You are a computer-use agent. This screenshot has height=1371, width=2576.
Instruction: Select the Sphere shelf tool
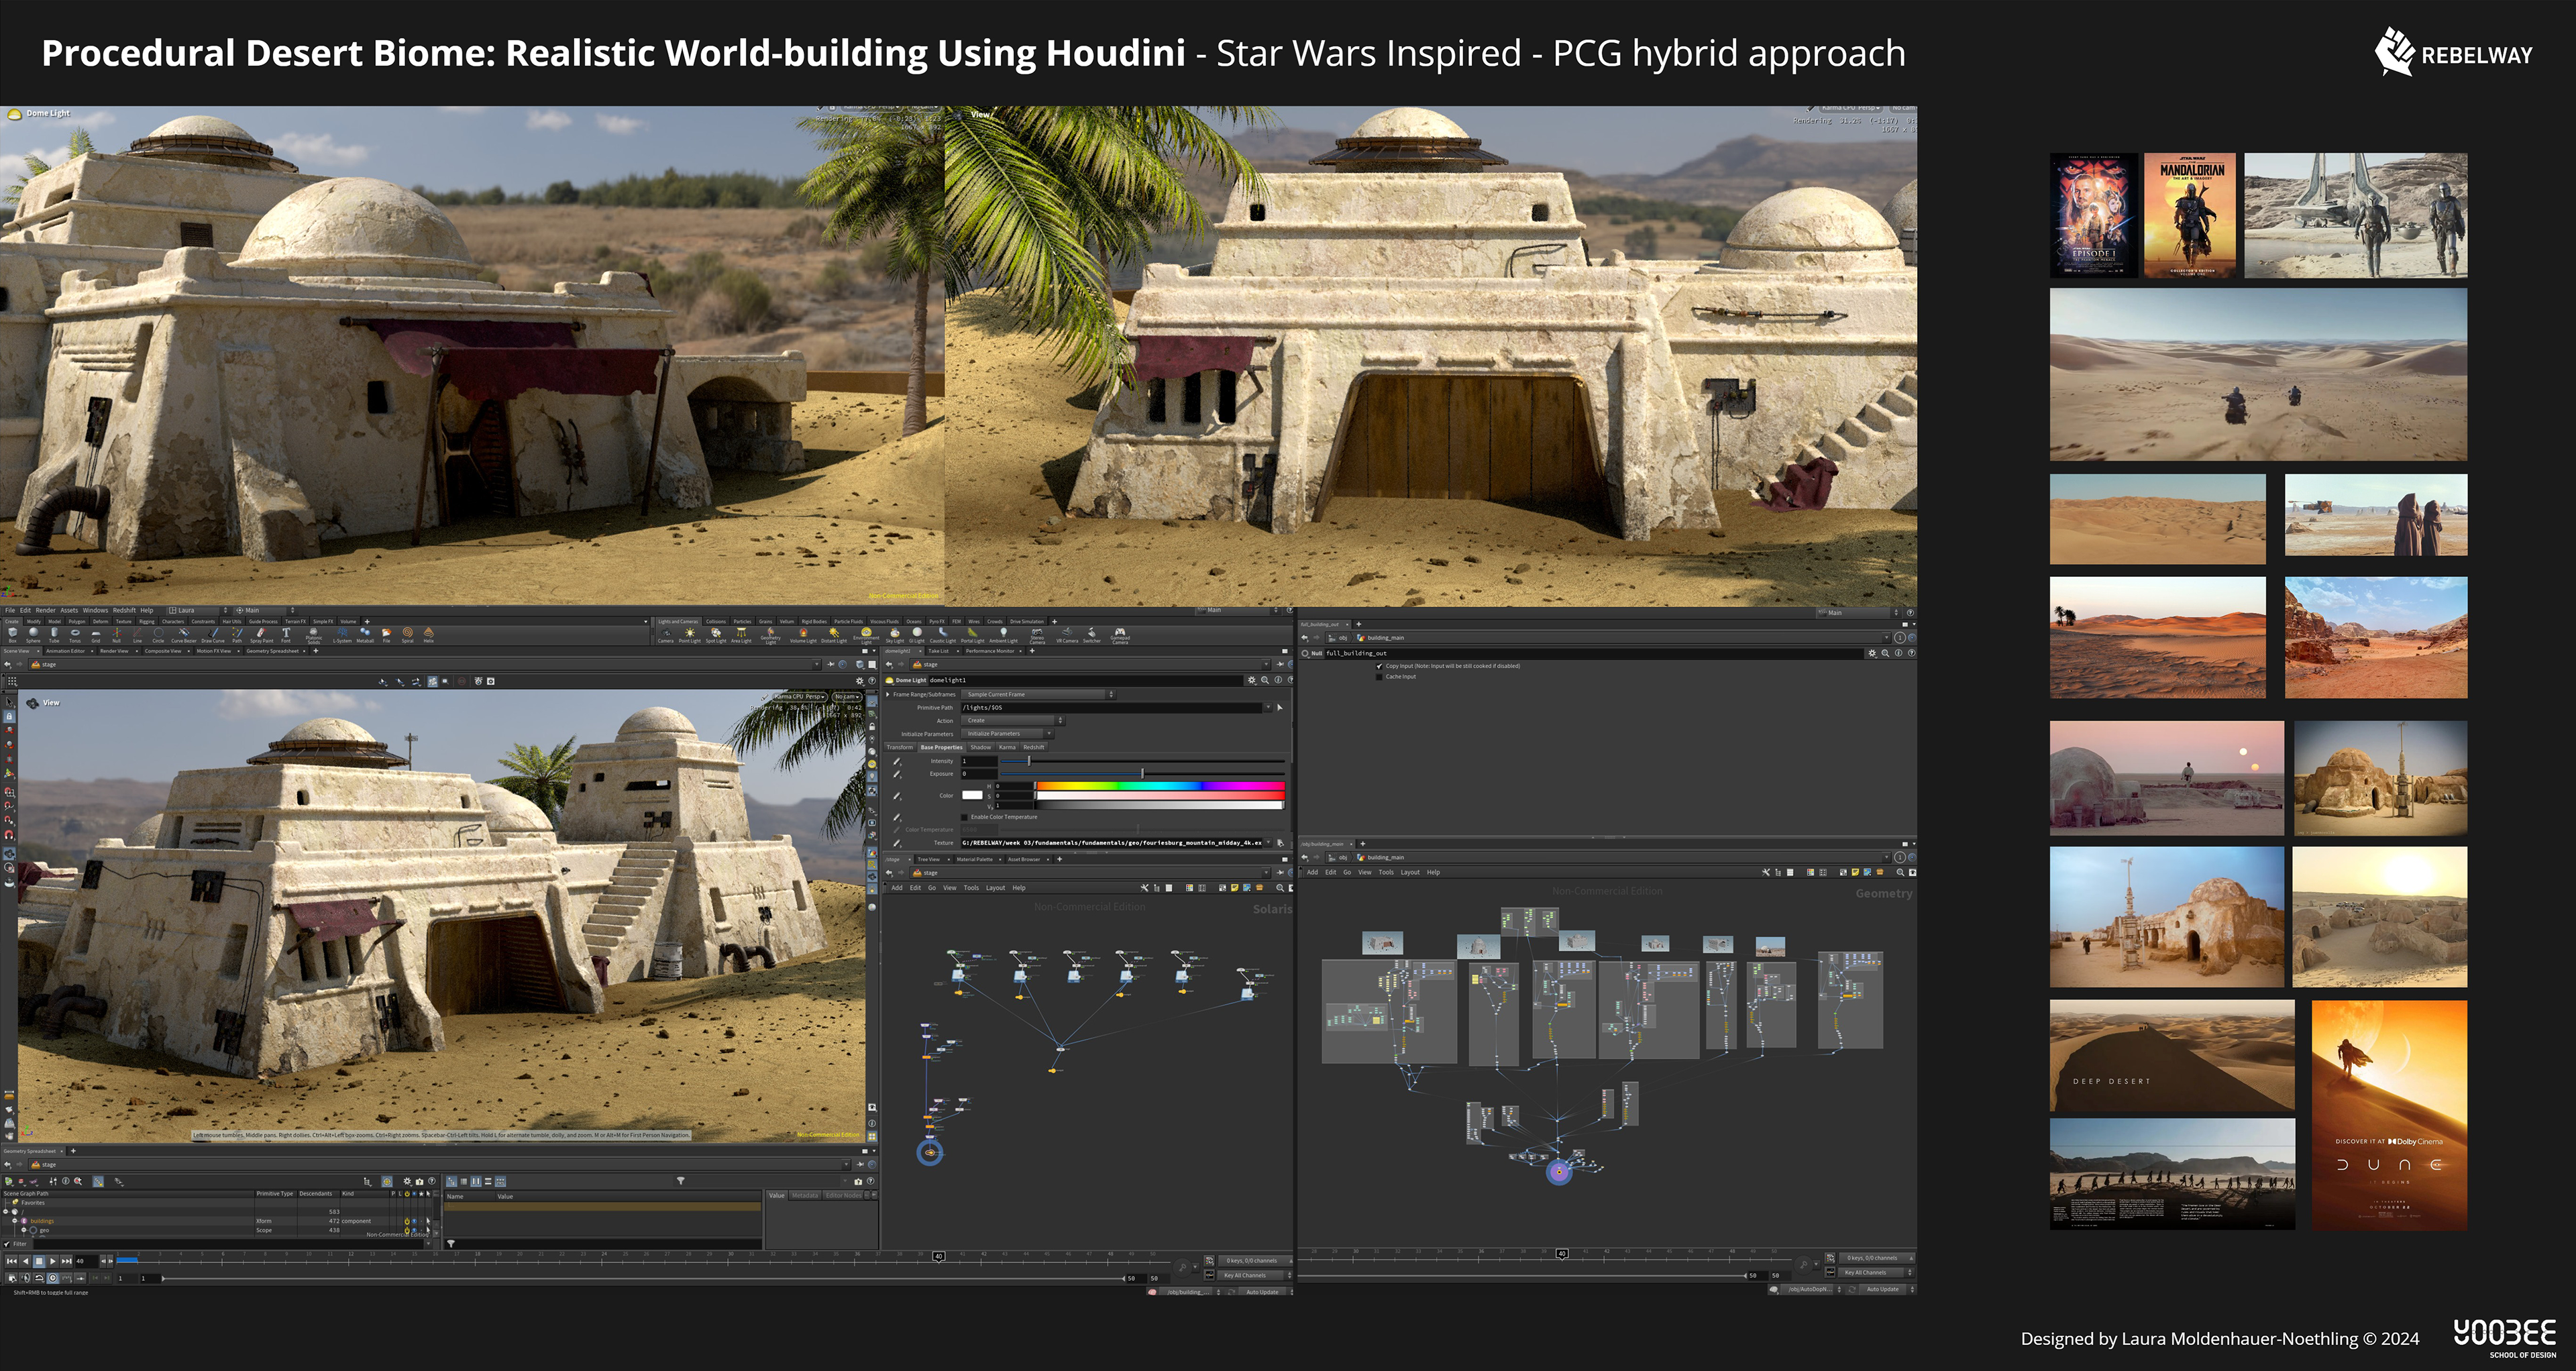(x=33, y=634)
